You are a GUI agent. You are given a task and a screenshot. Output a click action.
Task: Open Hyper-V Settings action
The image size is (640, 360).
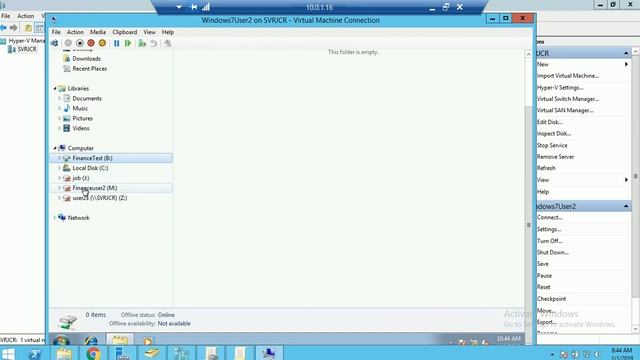coord(560,87)
